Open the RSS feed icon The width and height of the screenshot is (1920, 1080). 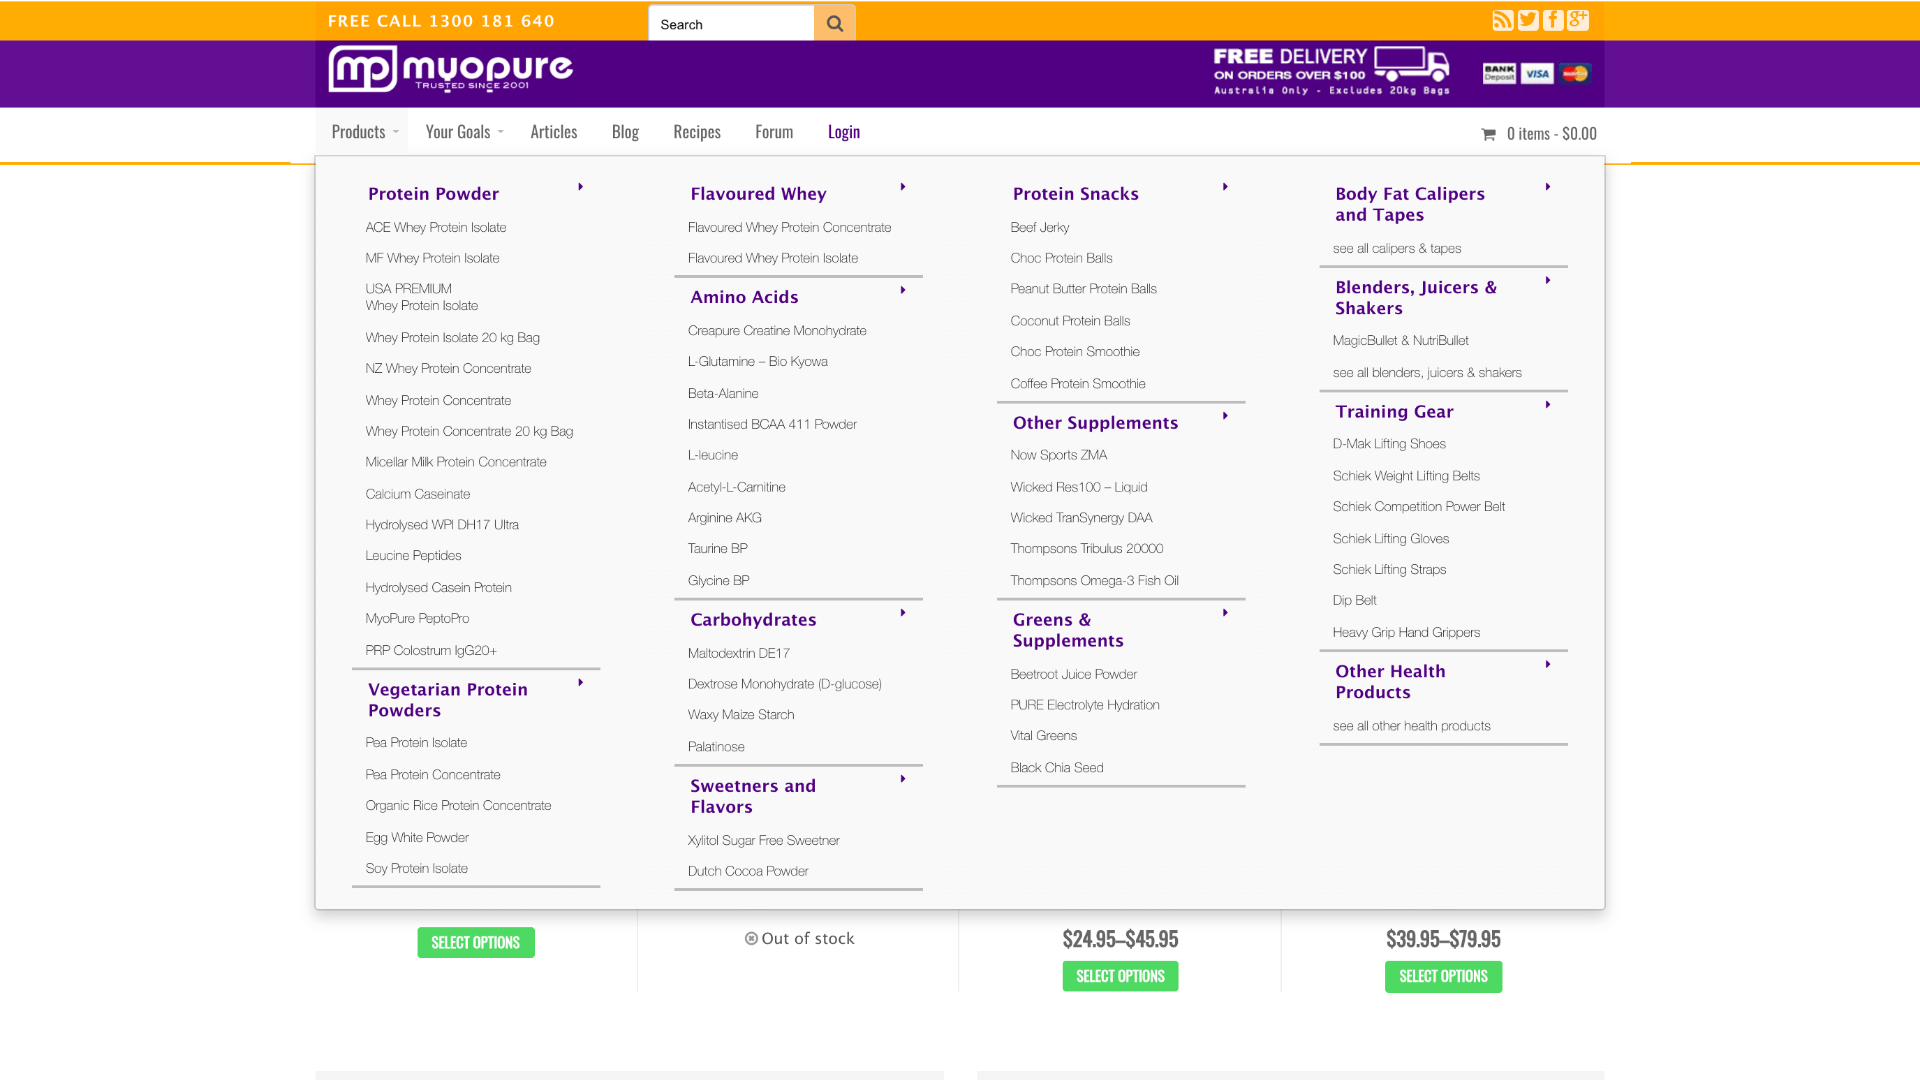[x=1503, y=20]
